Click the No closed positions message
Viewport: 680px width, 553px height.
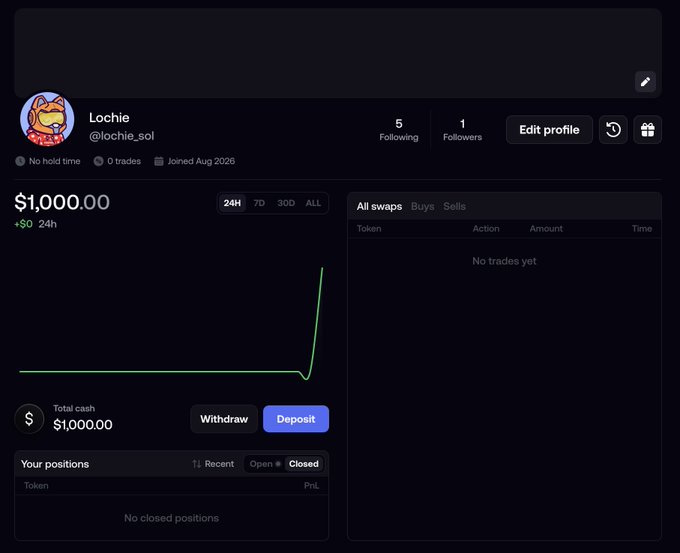171,518
